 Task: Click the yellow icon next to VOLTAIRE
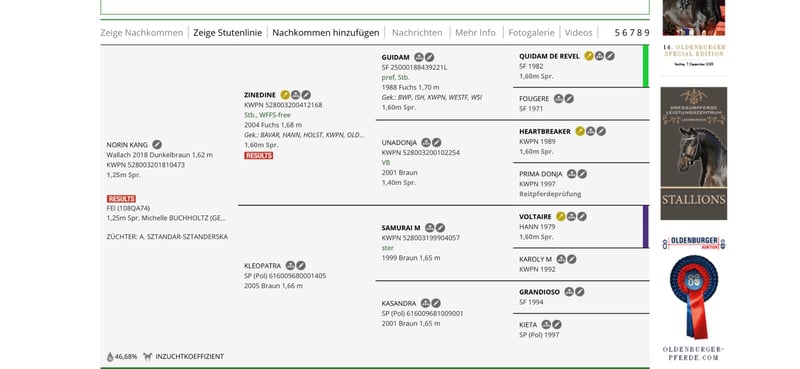(561, 216)
